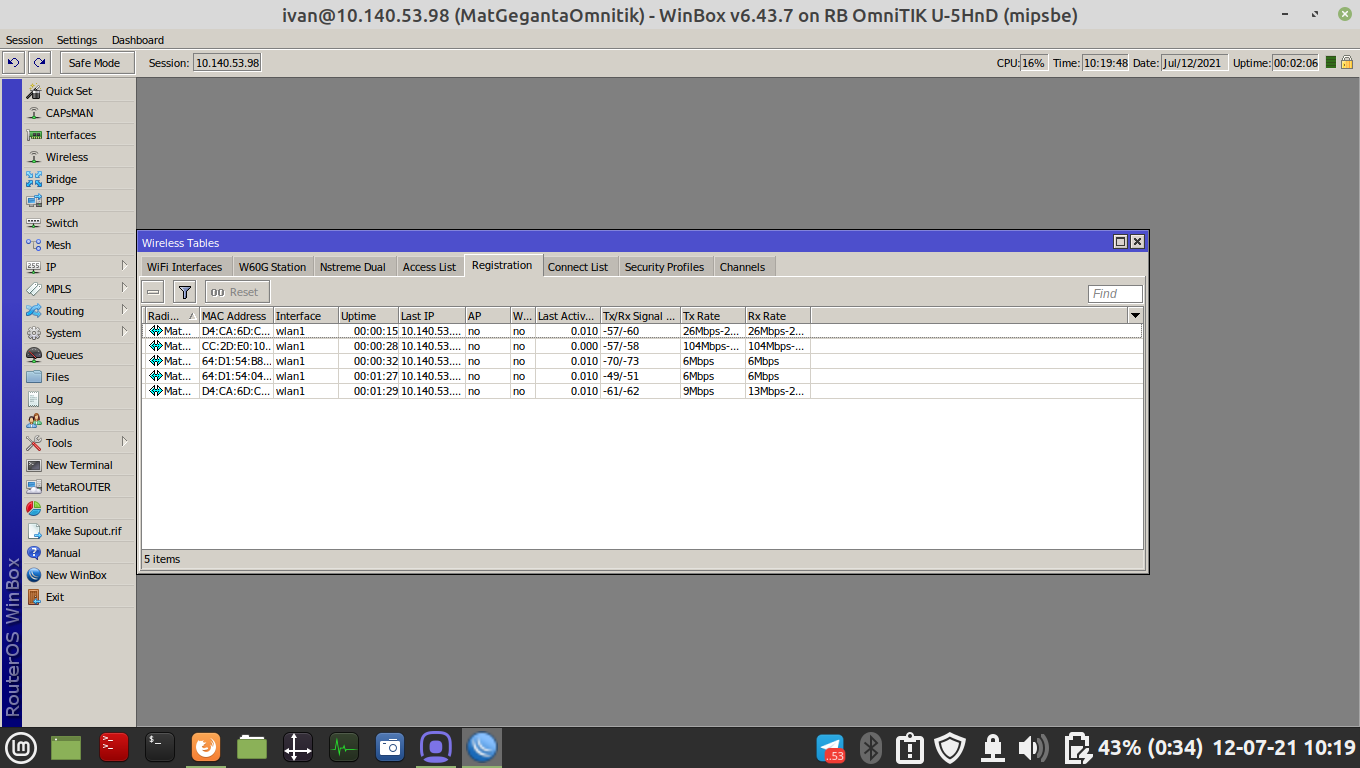Expand the Routing submenu

point(124,311)
